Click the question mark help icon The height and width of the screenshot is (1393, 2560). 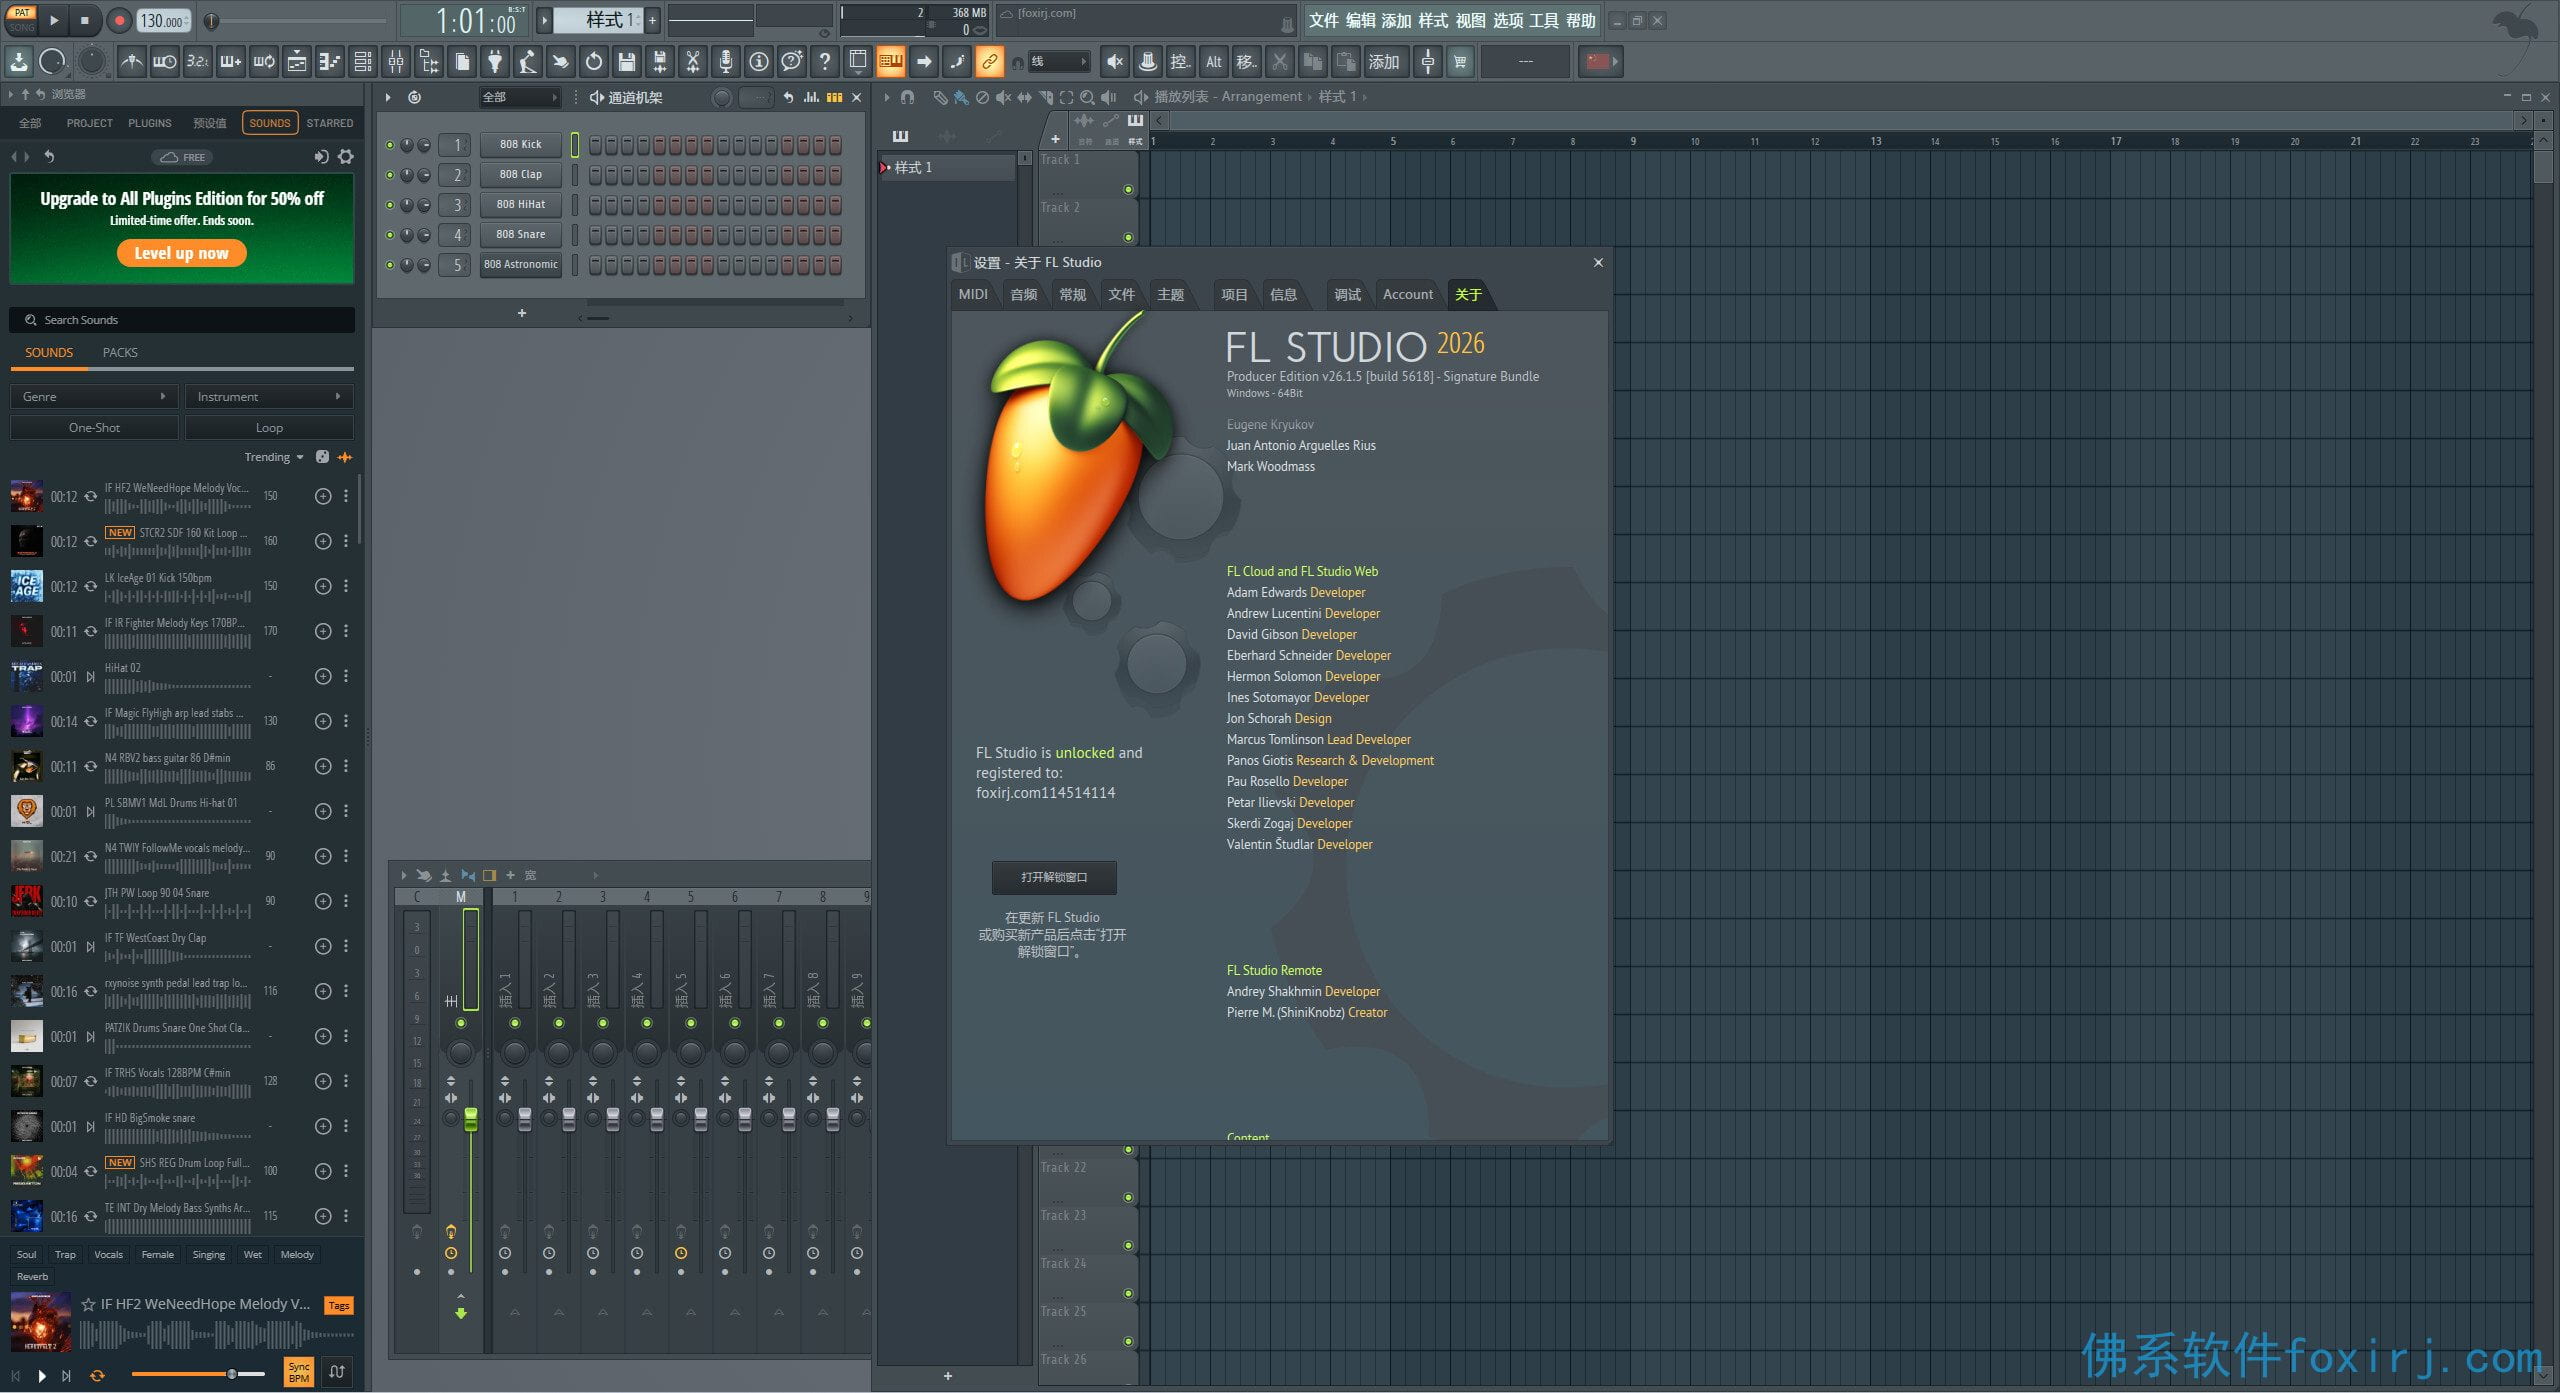pyautogui.click(x=824, y=62)
